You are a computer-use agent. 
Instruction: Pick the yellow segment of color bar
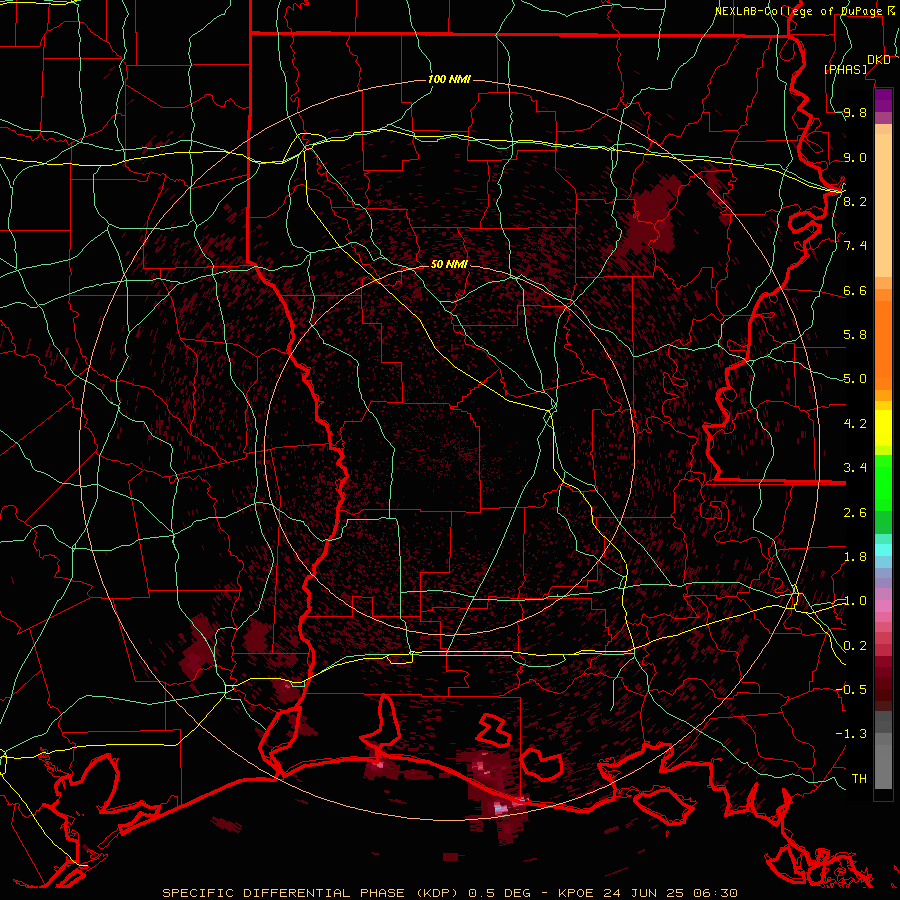pos(883,428)
